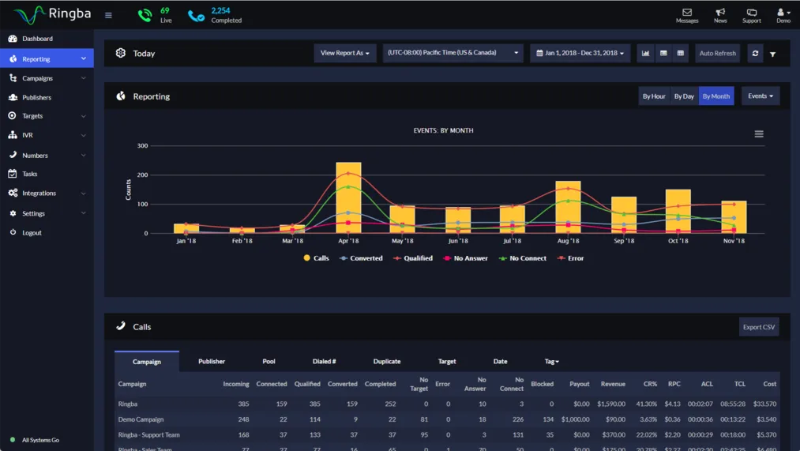Viewport: 800px width, 451px height.
Task: Switch chart grouping to By Day
Action: tap(684, 96)
